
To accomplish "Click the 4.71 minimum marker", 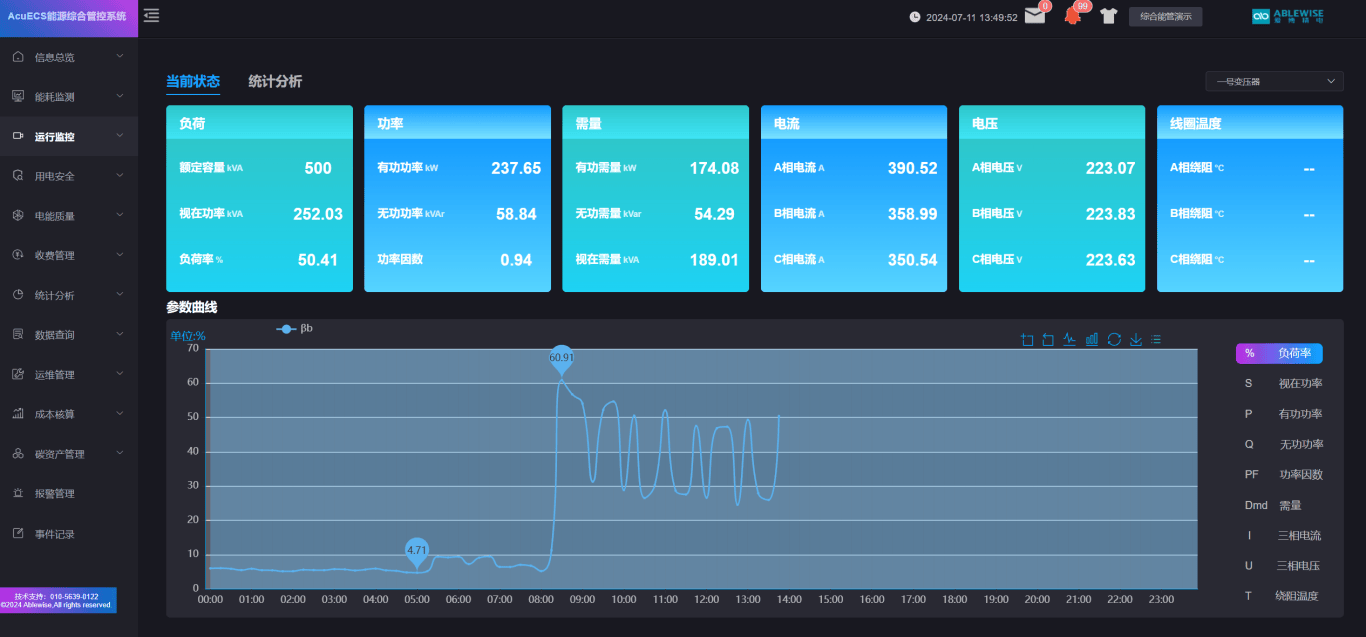I will click(417, 551).
